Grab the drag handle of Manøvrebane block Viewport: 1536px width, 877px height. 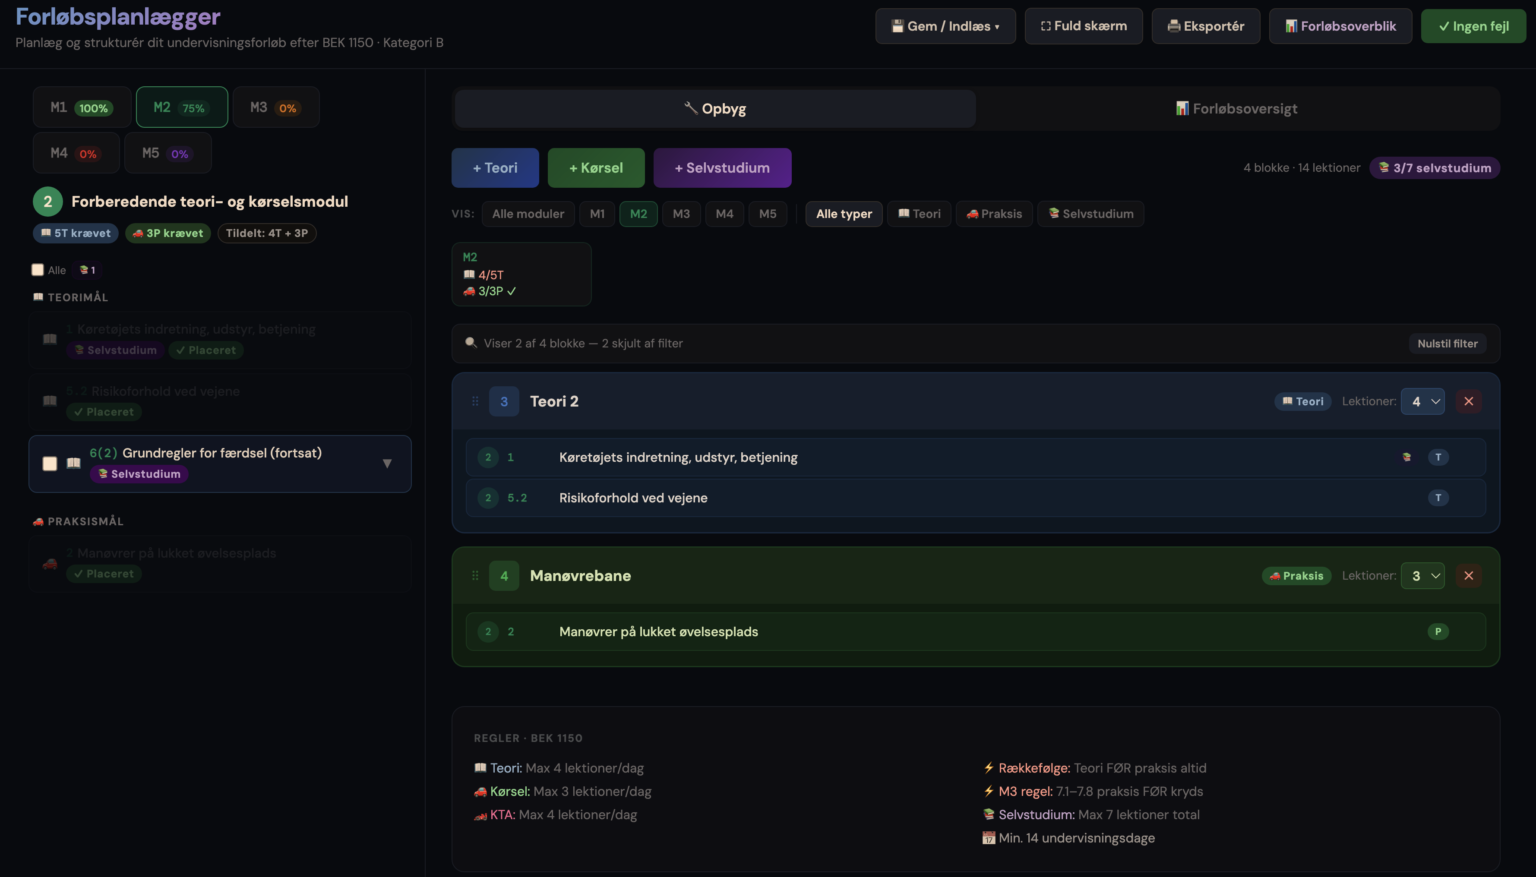pos(475,576)
